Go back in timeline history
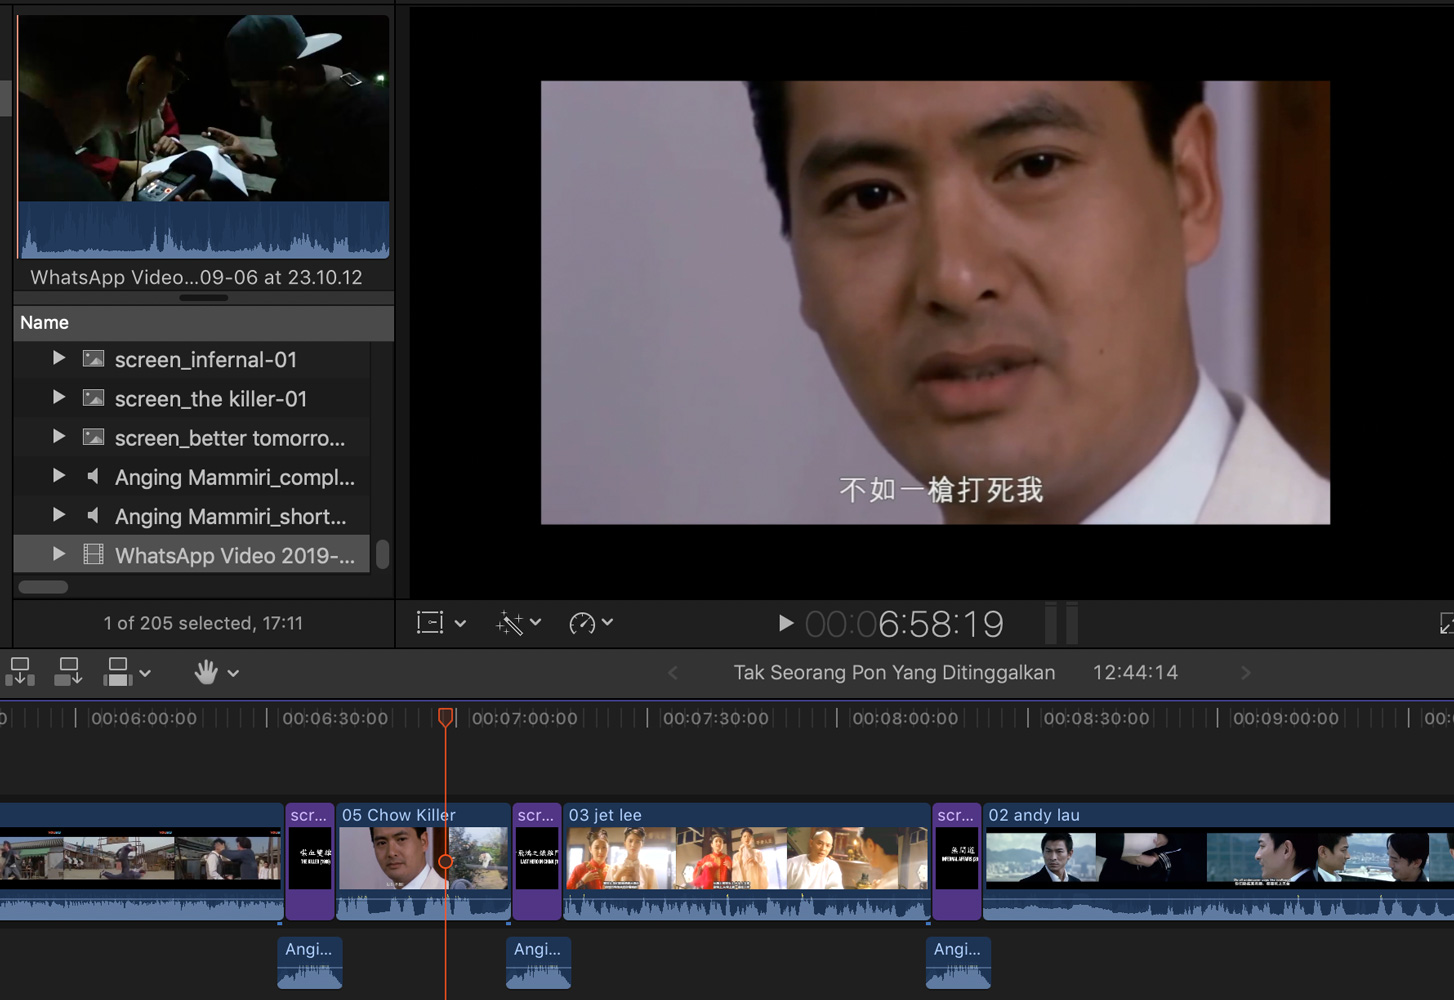The image size is (1454, 1000). pos(672,673)
